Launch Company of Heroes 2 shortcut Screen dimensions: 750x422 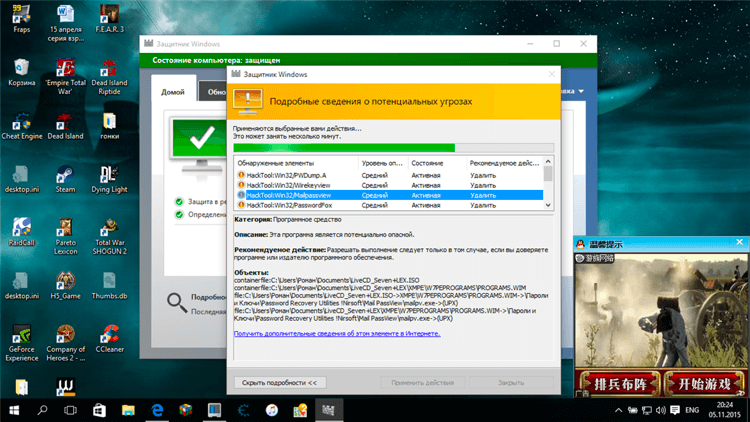66,343
